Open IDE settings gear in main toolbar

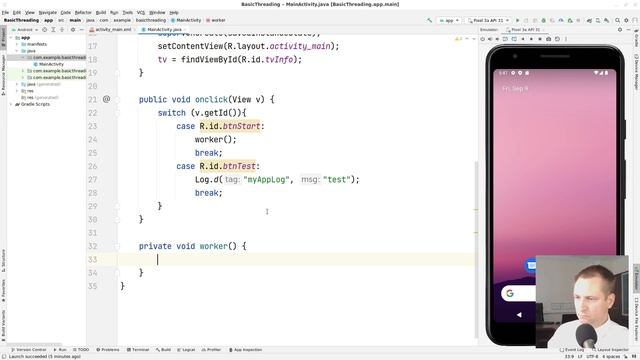[626, 20]
